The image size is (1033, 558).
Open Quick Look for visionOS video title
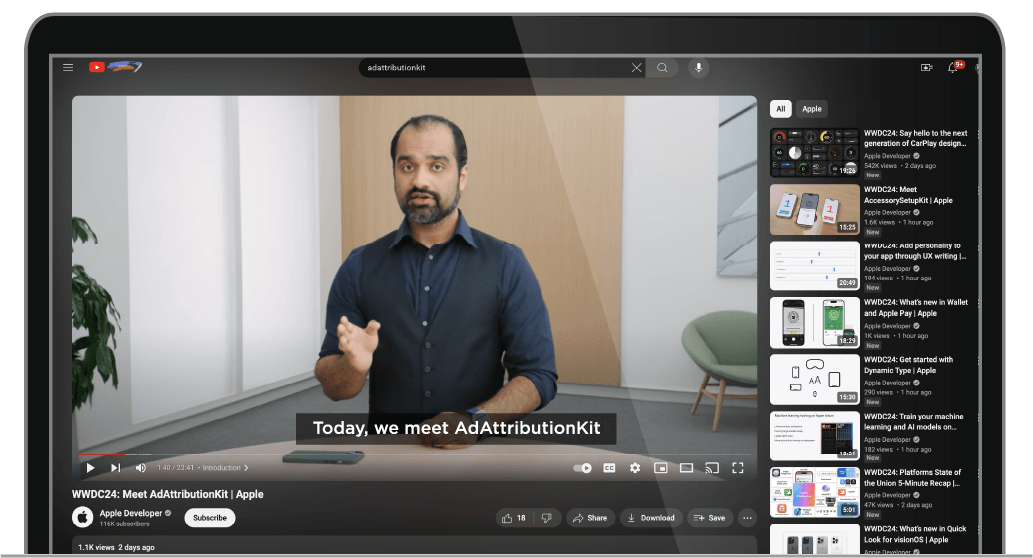click(x=915, y=534)
